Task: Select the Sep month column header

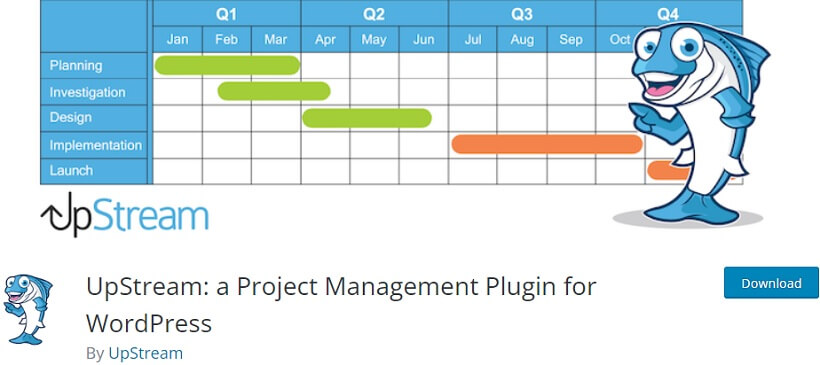Action: [x=571, y=40]
